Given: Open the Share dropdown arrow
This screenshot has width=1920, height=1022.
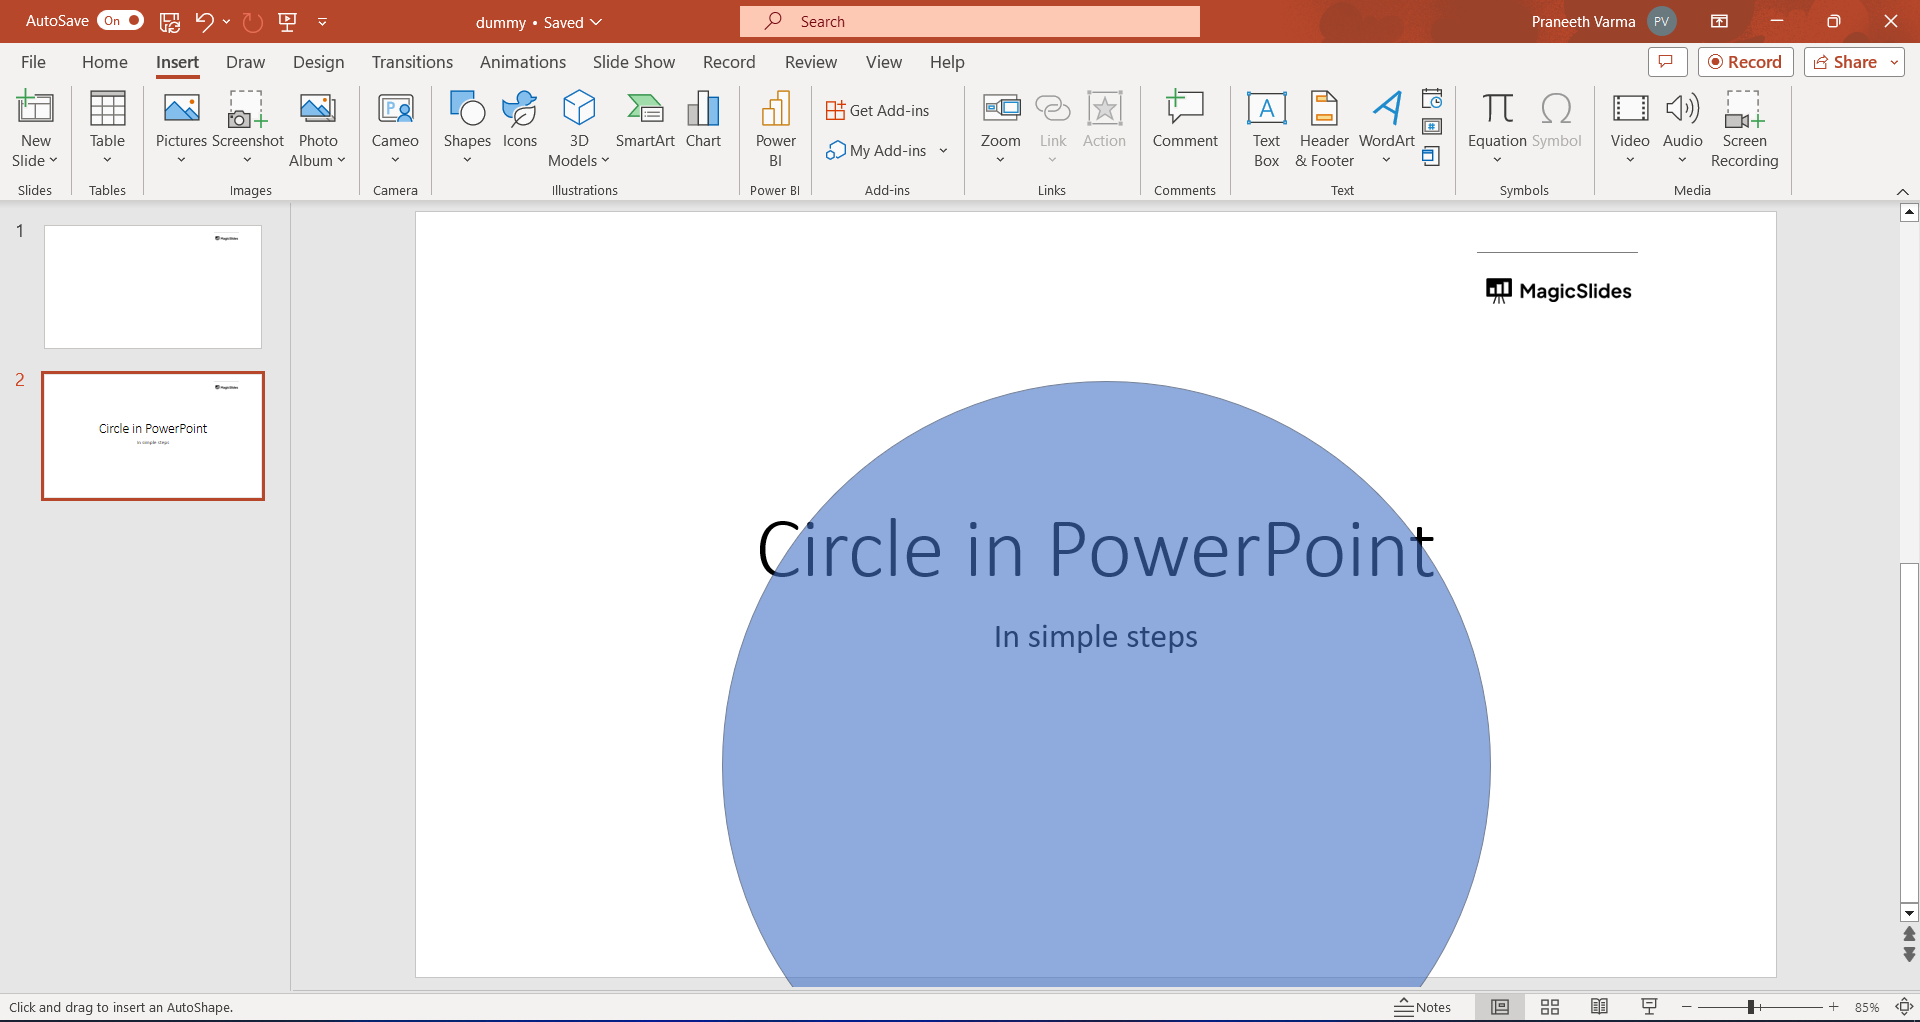Looking at the screenshot, I should pyautogui.click(x=1894, y=62).
